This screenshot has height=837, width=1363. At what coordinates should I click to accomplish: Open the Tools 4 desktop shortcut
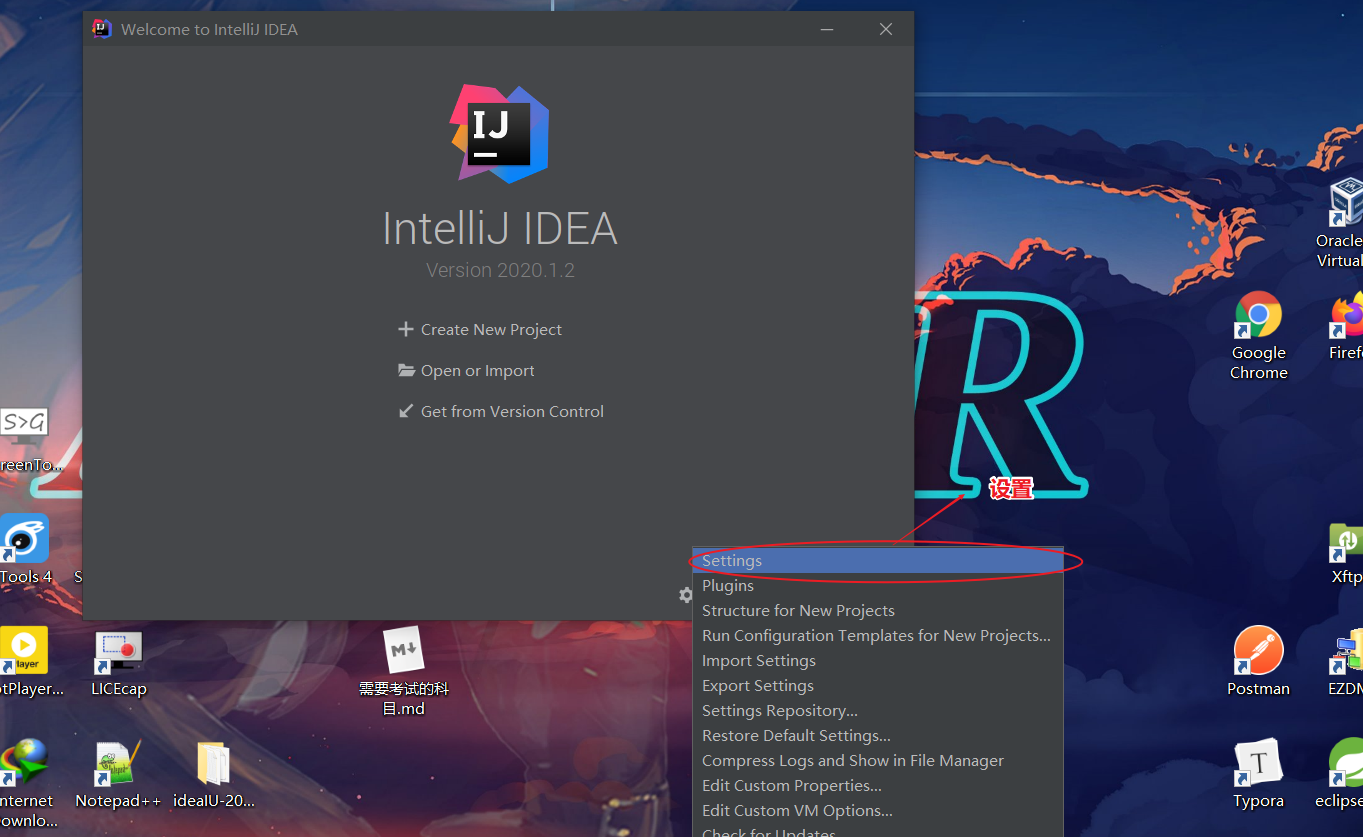pos(25,550)
